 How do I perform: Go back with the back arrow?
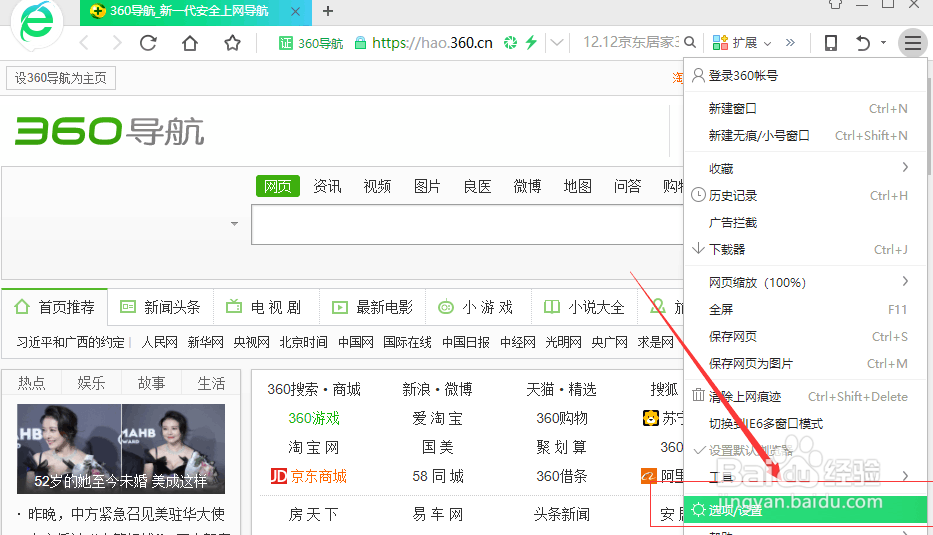pos(84,43)
